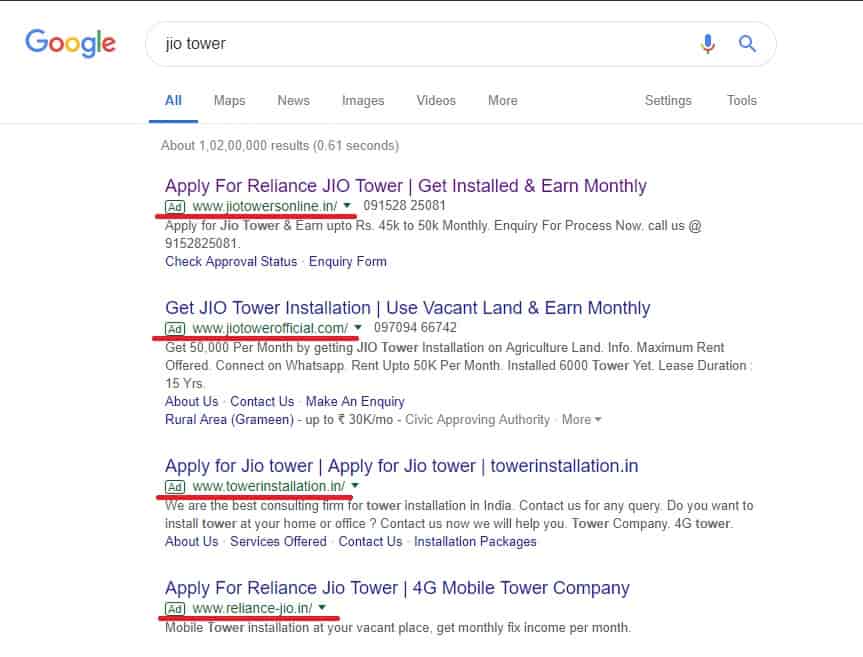The height and width of the screenshot is (657, 863).
Task: Click inside the search input field
Action: coord(400,44)
